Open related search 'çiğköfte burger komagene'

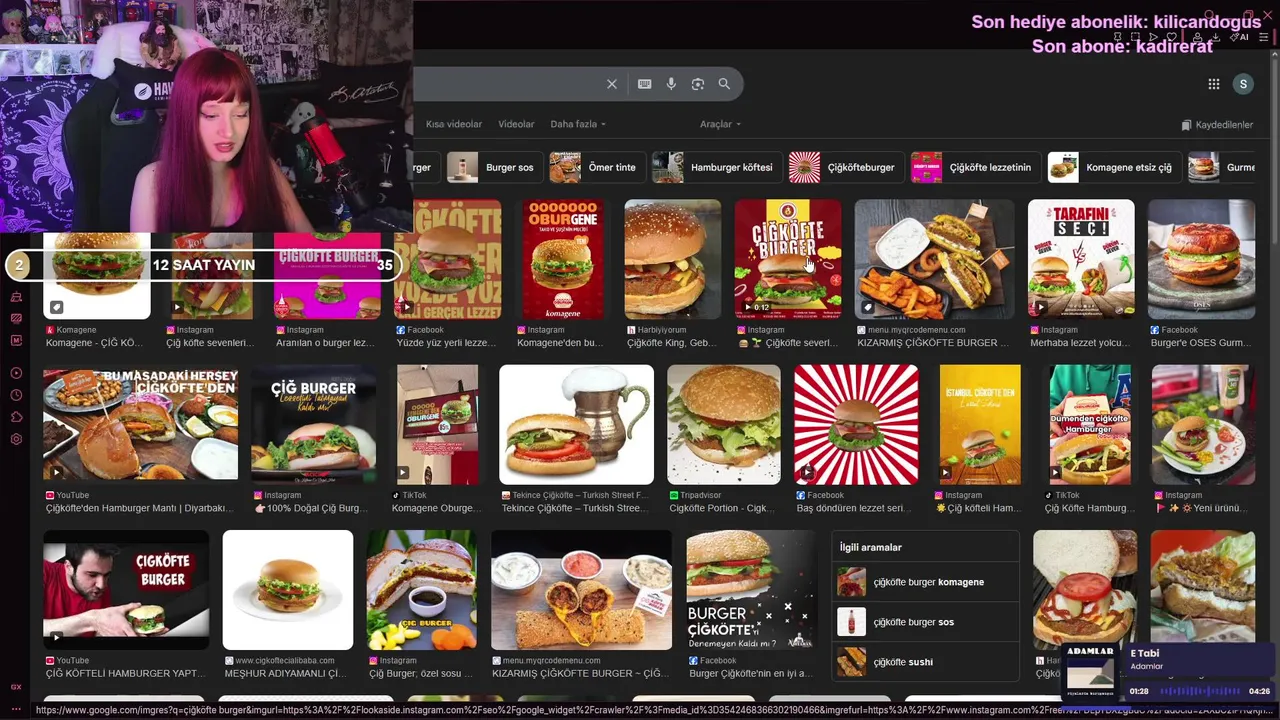(925, 582)
